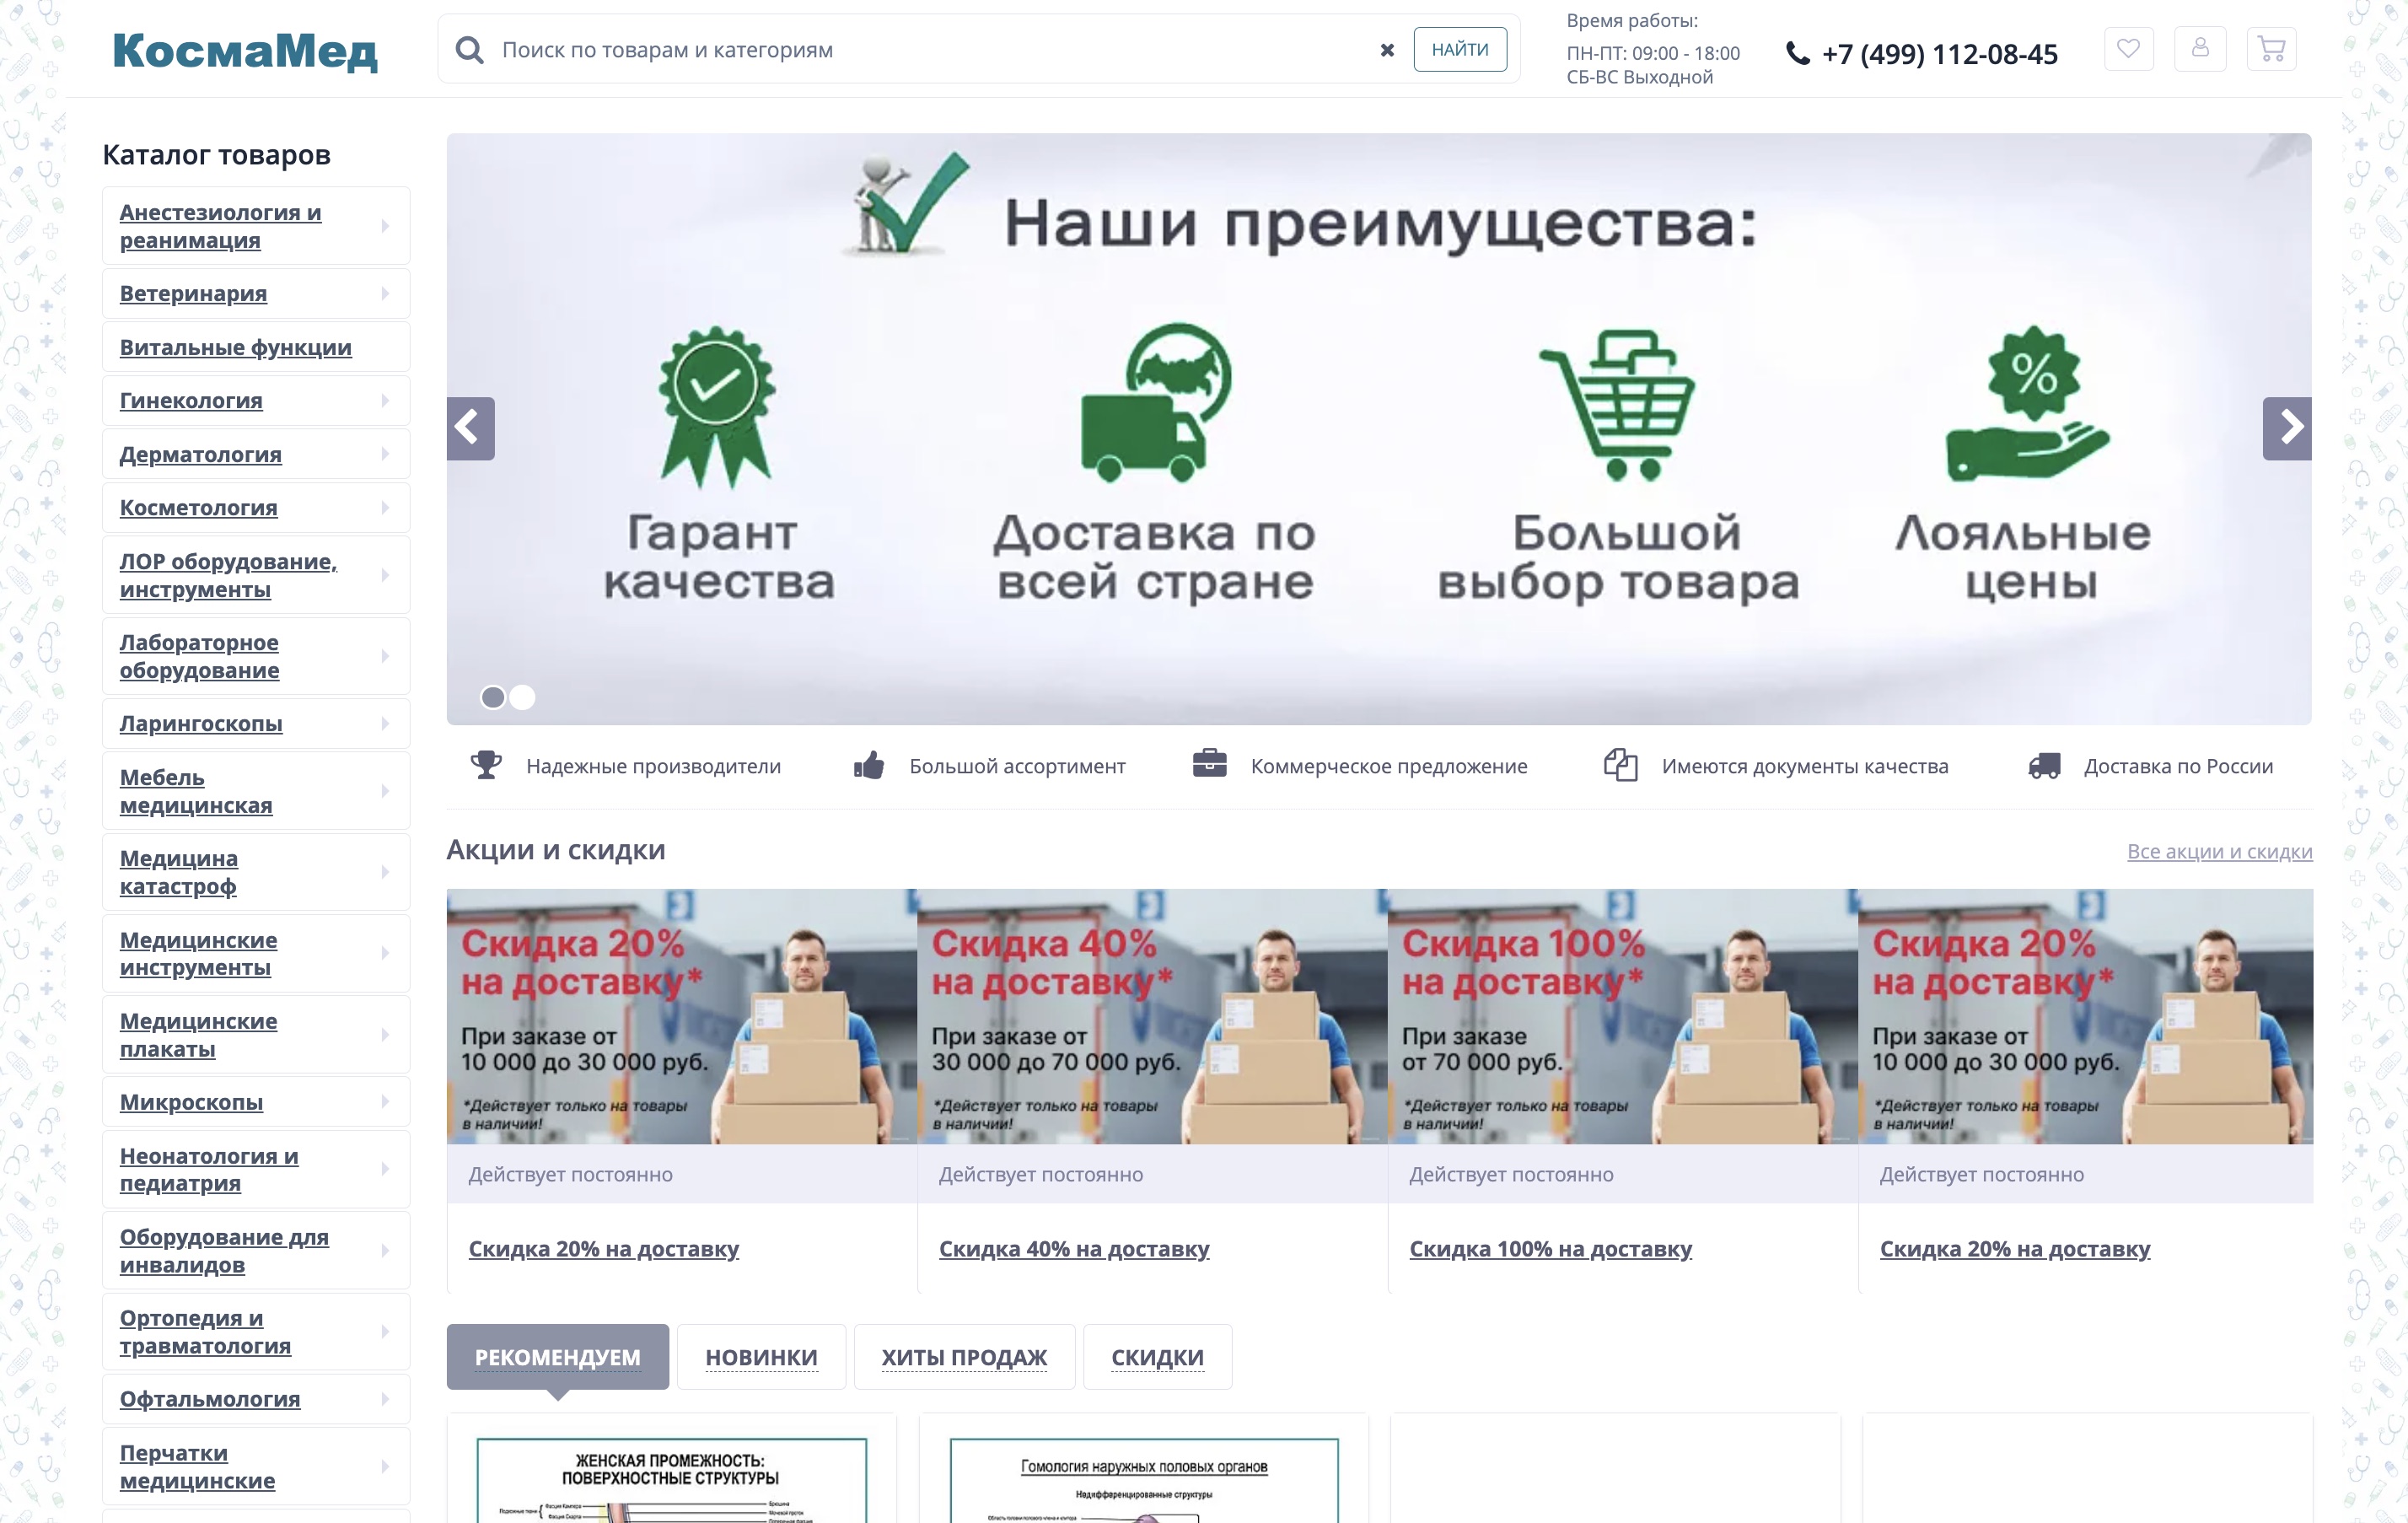Open Скидка 100% на доставку link
The image size is (2408, 1523).
click(1550, 1248)
